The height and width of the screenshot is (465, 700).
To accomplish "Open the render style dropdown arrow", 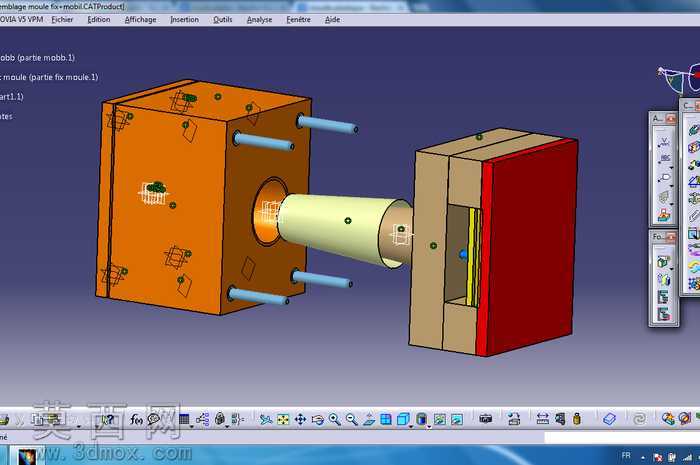I will (x=429, y=426).
